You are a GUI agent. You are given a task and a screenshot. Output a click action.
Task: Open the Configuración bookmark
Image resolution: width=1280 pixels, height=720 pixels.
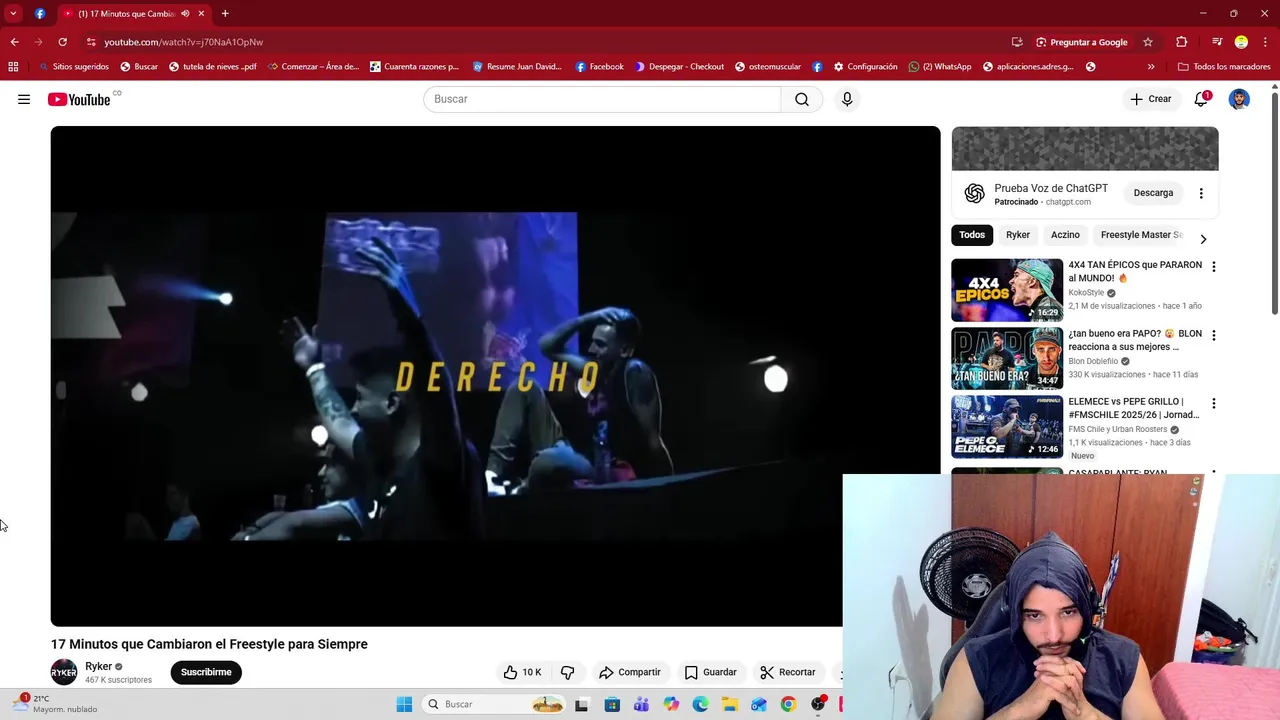865,67
